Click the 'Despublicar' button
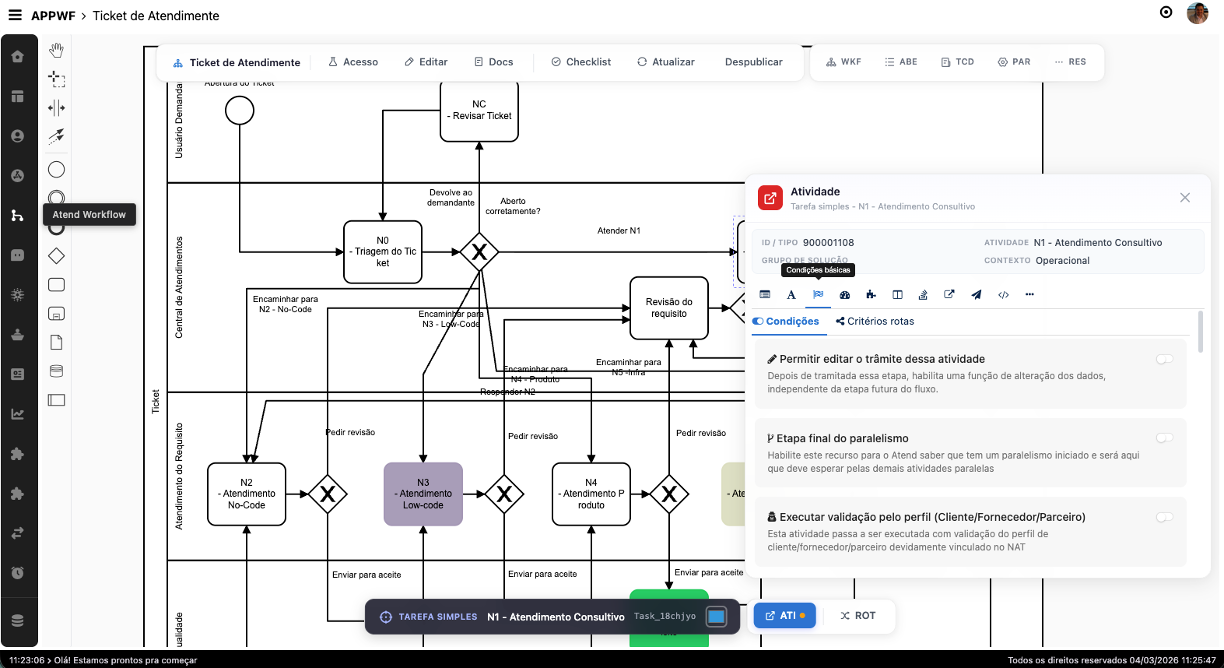Viewport: 1224px width, 668px height. [754, 61]
